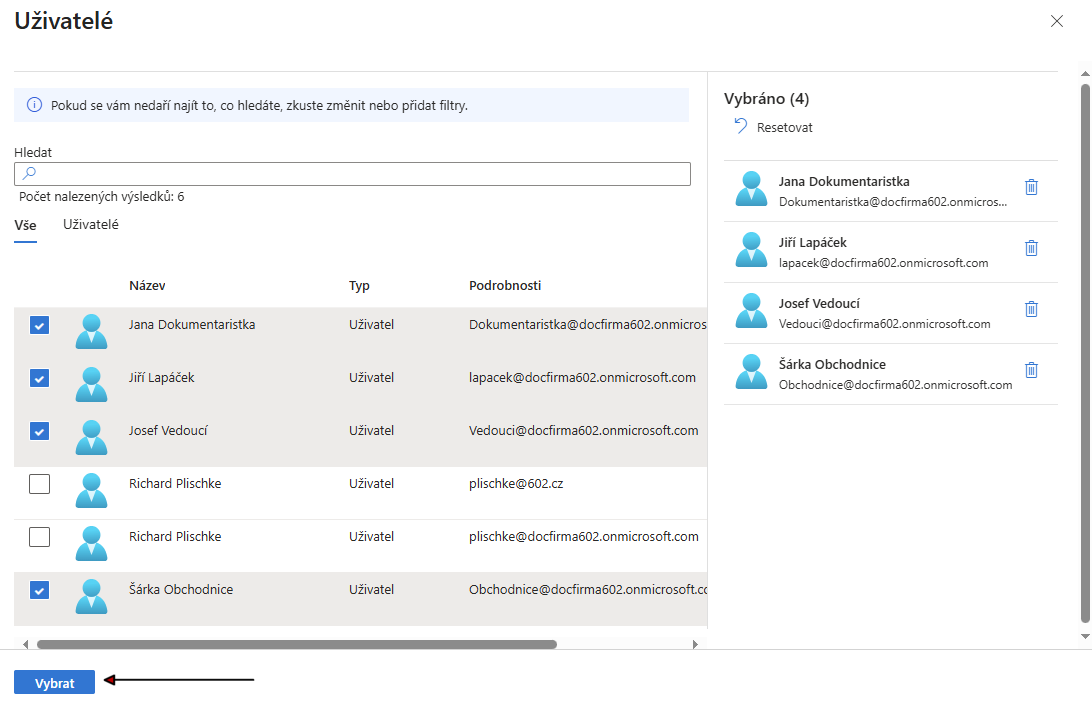Click Šárka Obchodnice avatar in Vybráno panel
1092x704 pixels.
coord(751,371)
